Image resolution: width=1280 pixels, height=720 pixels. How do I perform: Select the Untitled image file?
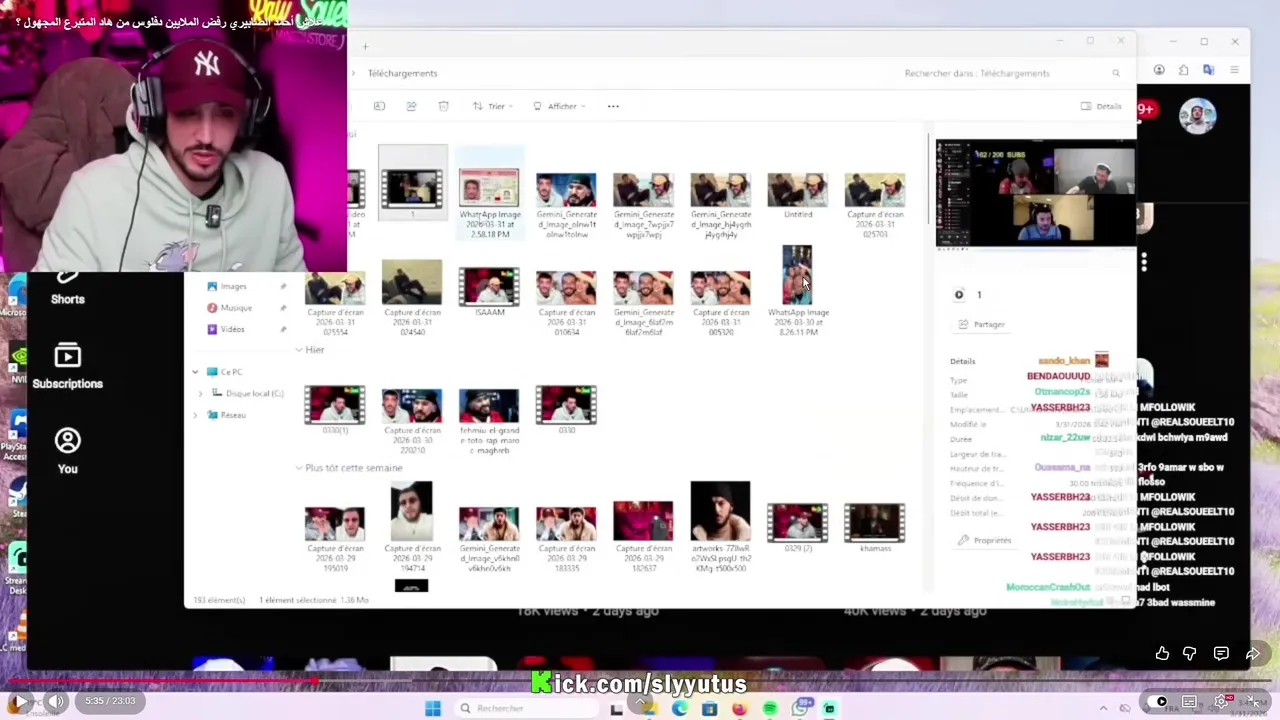tap(797, 196)
